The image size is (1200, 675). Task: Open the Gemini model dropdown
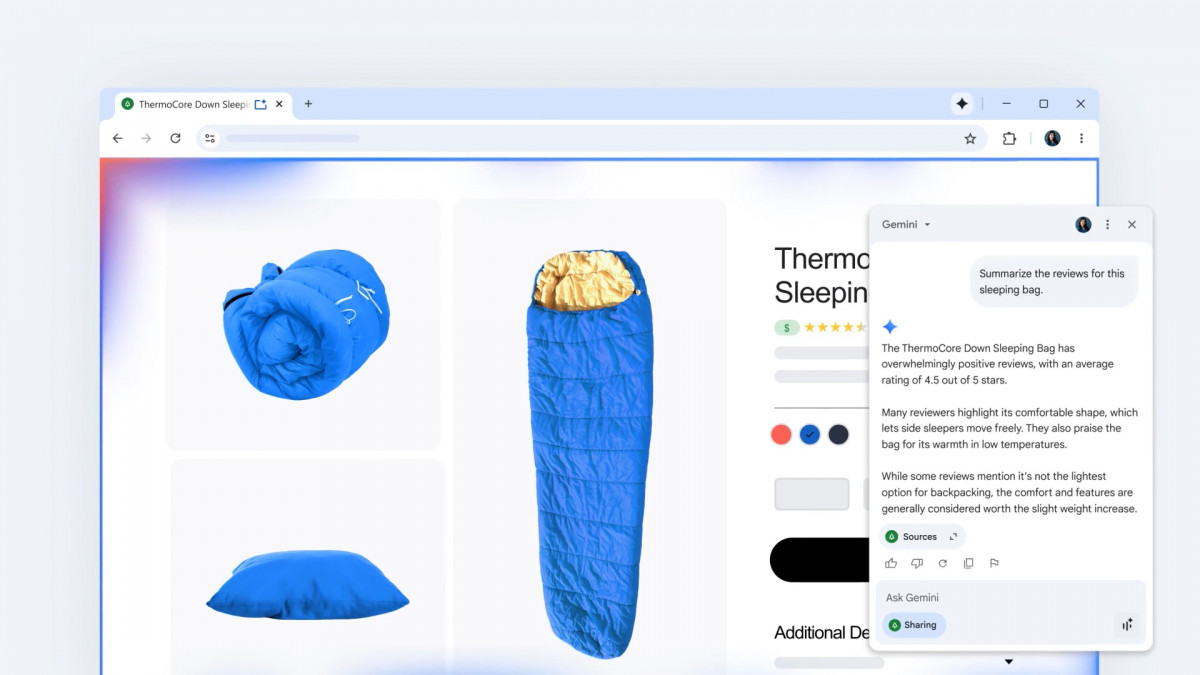(906, 224)
